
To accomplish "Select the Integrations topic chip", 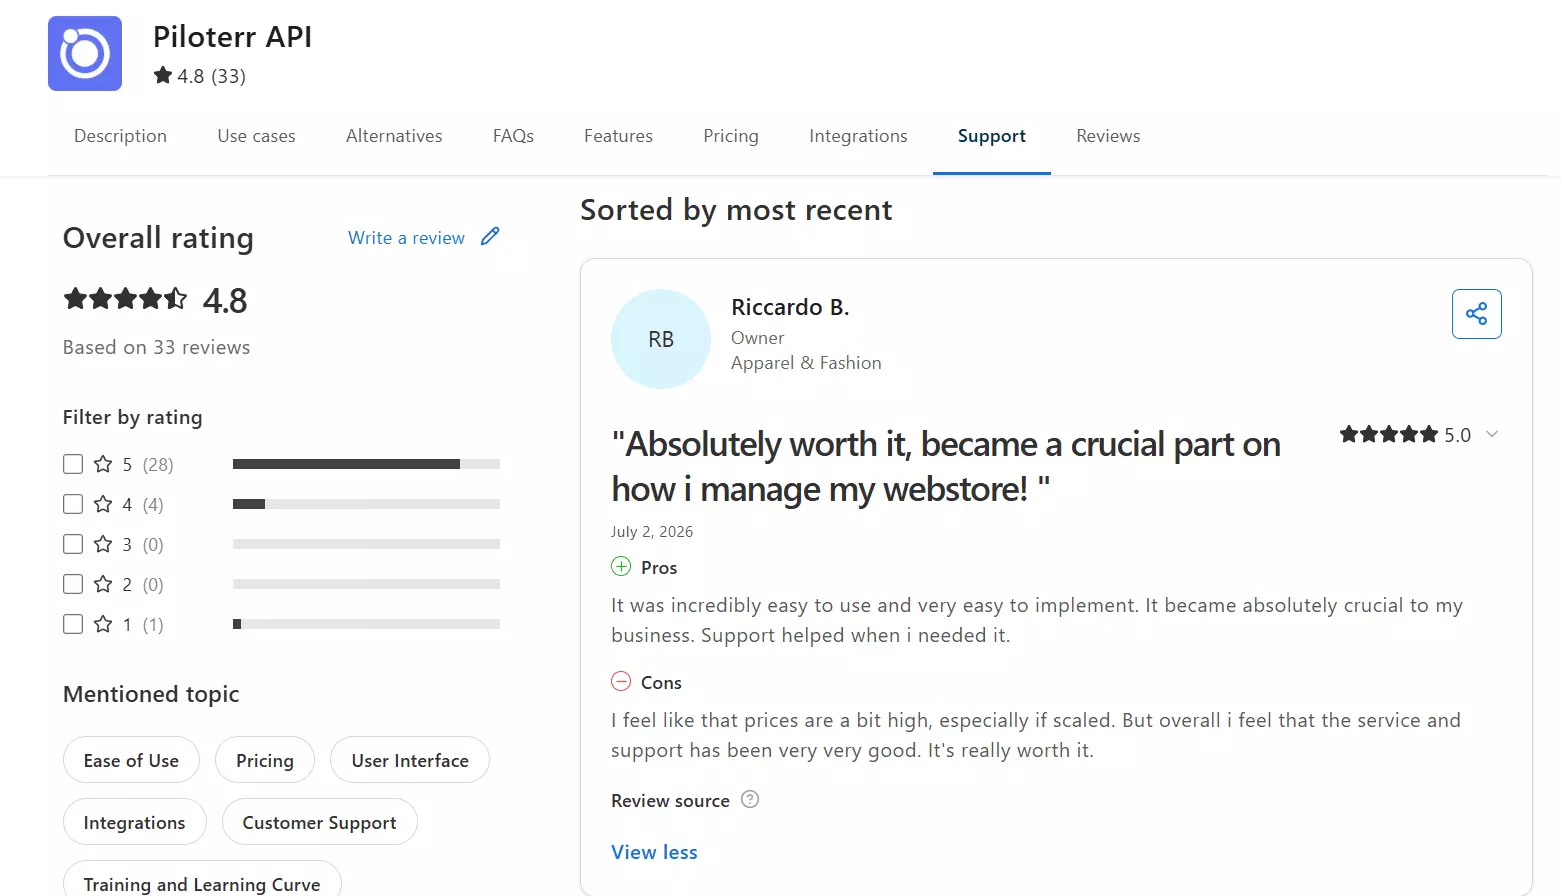I will (x=134, y=822).
